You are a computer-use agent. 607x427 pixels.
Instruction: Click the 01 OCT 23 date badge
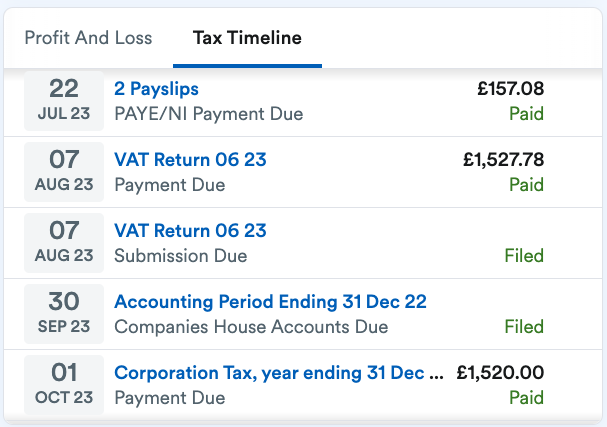(x=64, y=385)
